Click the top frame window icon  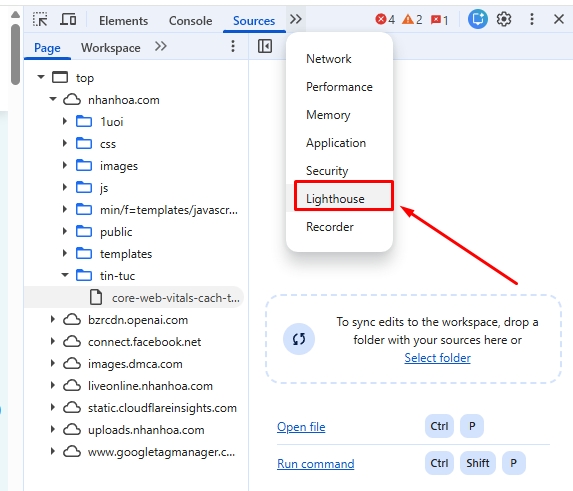[x=60, y=77]
